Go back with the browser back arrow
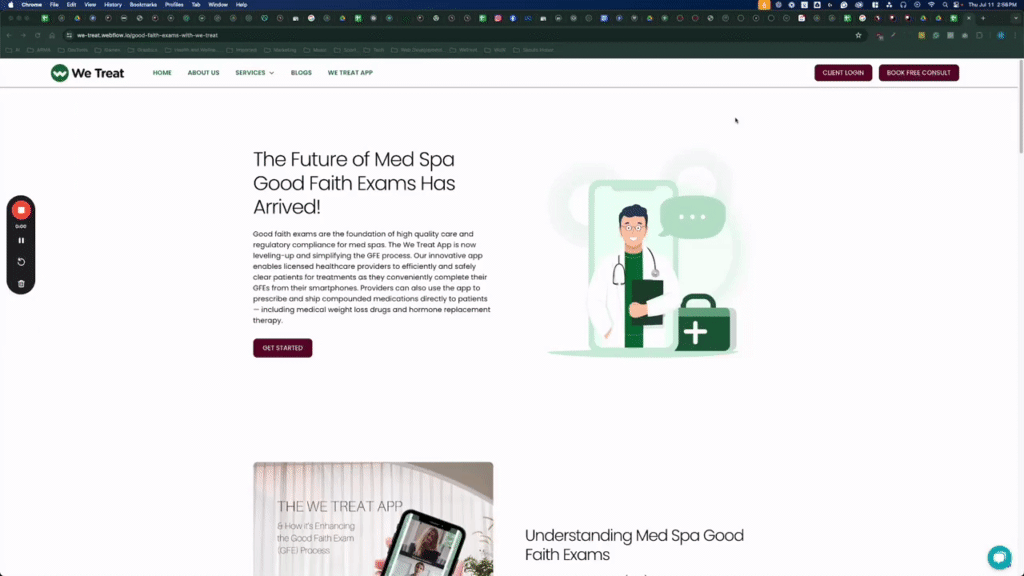The width and height of the screenshot is (1024, 576). coord(9,35)
